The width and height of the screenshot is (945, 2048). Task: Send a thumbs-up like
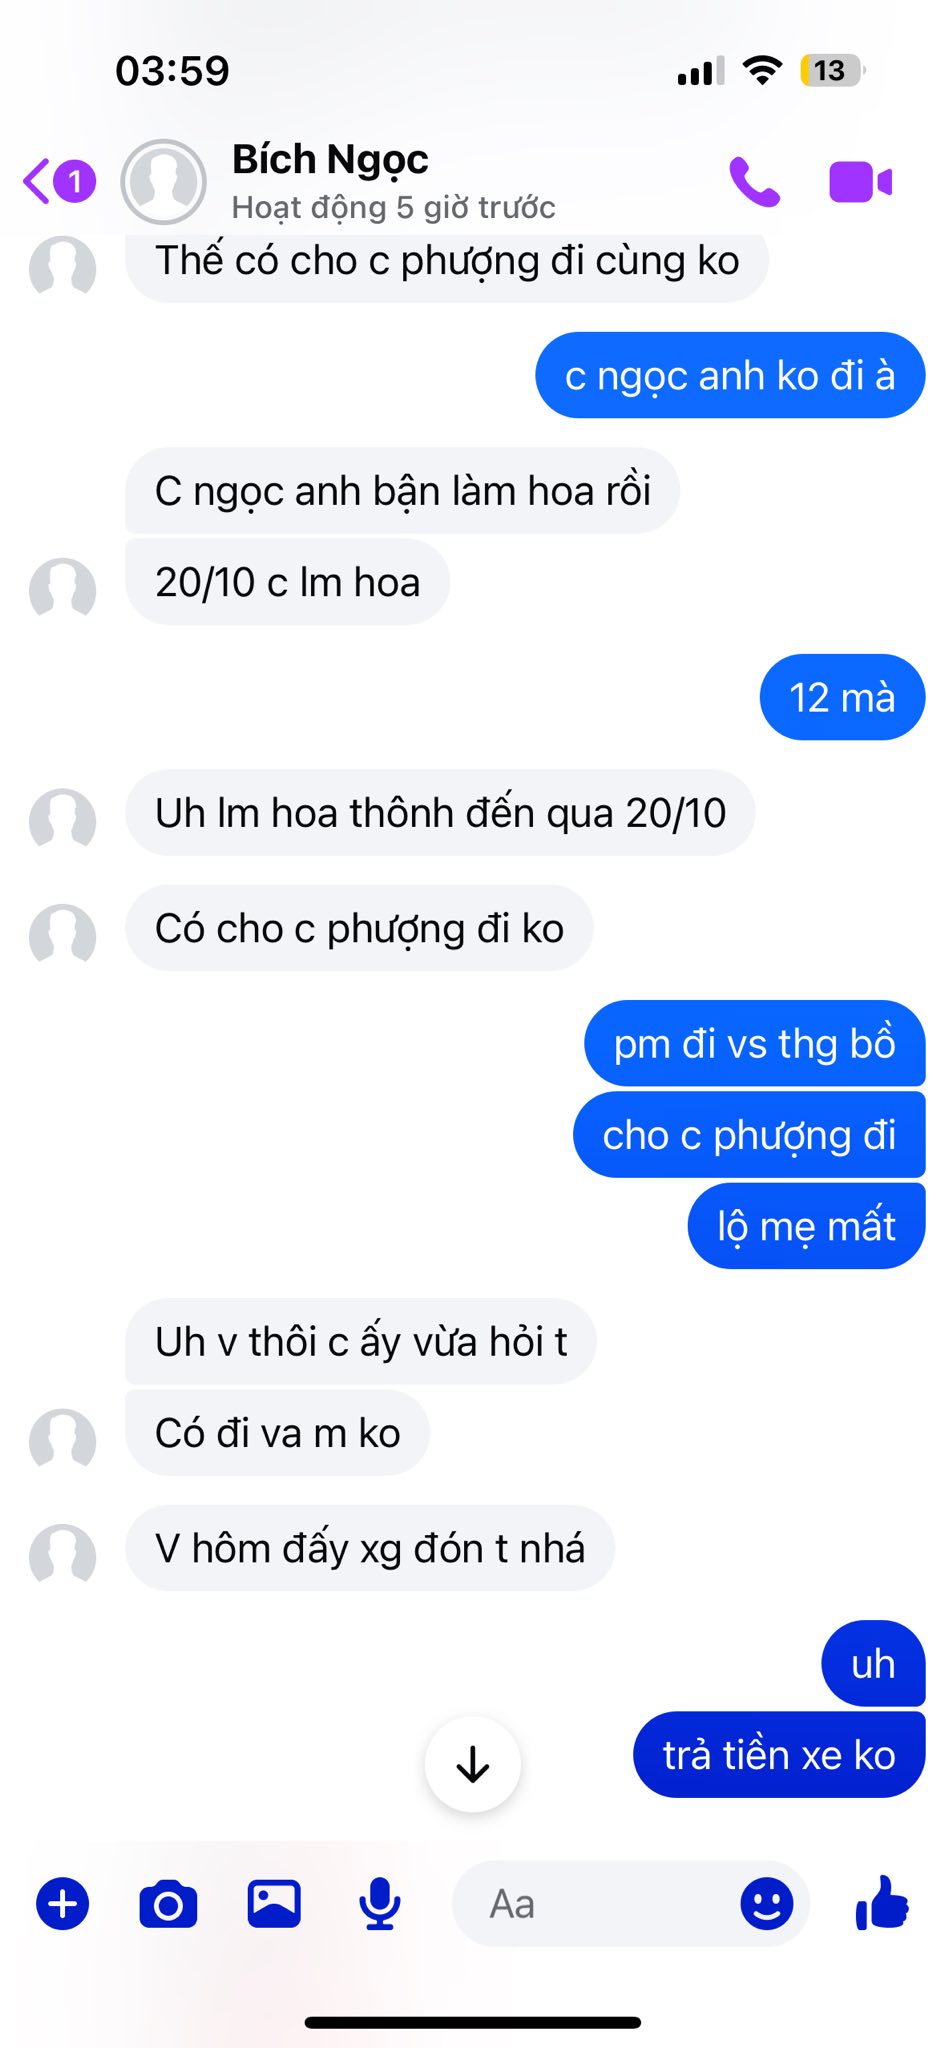click(x=882, y=1902)
